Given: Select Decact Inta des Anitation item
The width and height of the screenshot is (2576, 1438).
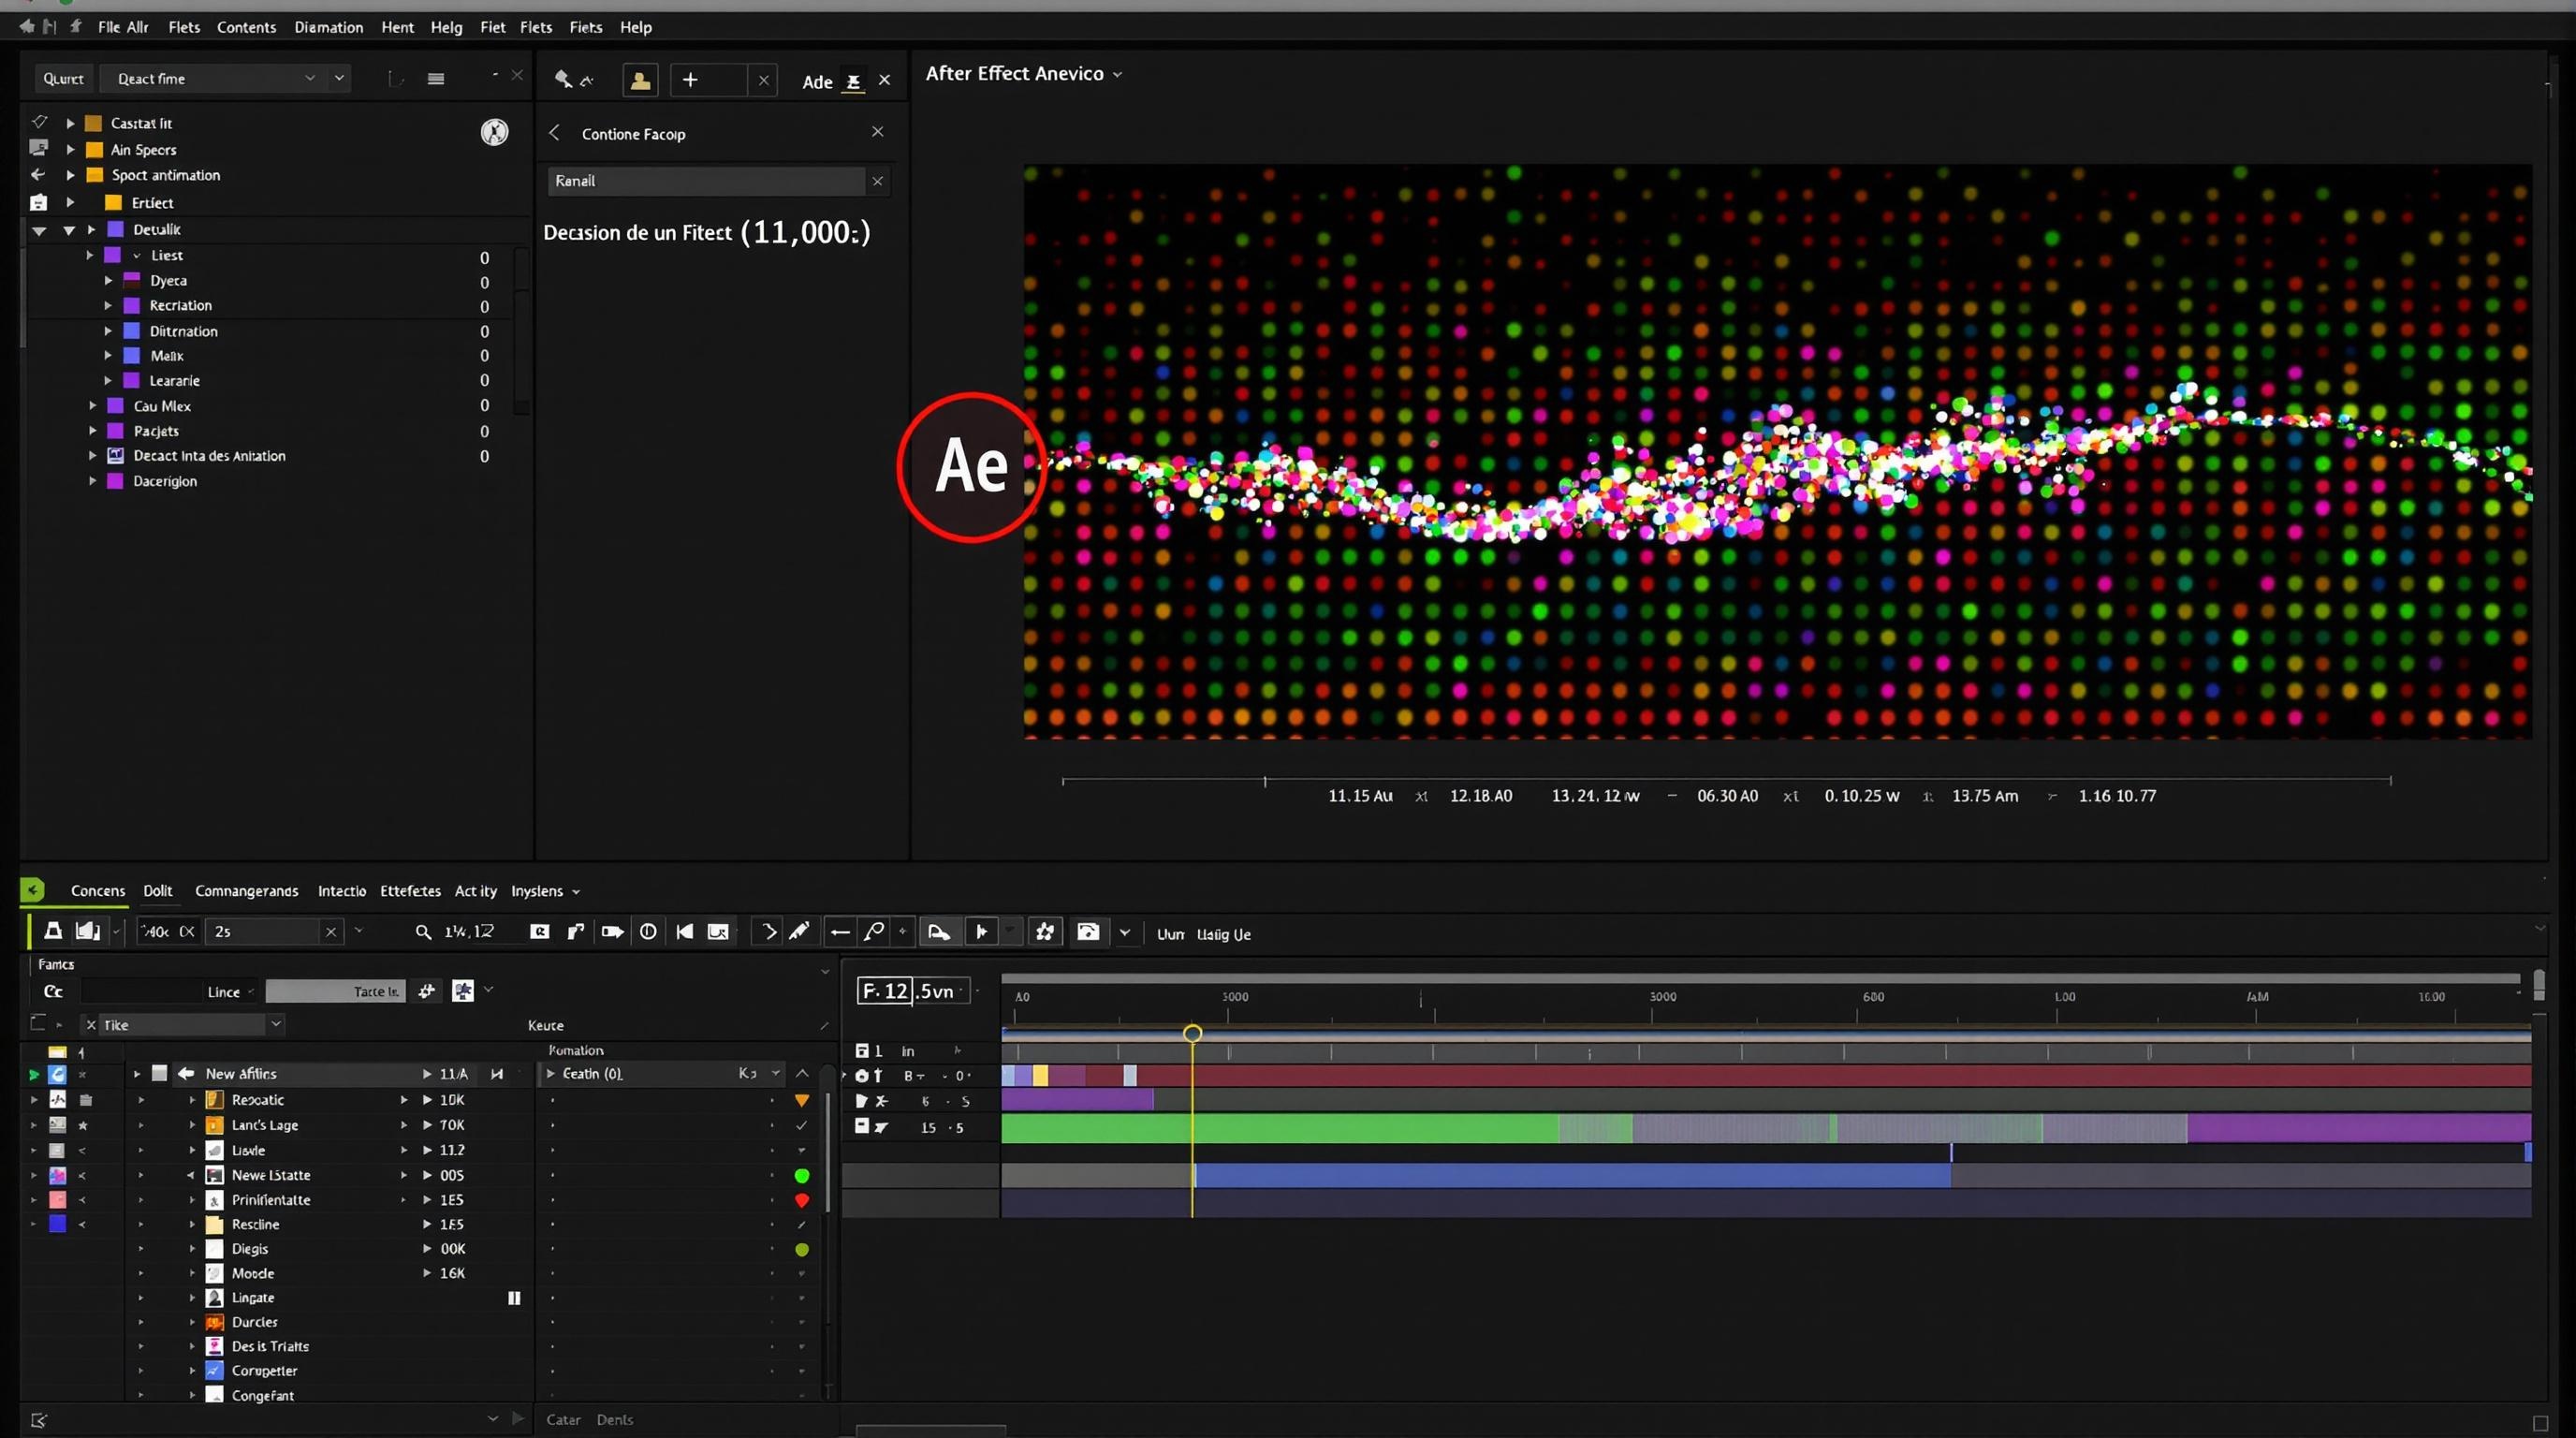Looking at the screenshot, I should (x=209, y=455).
